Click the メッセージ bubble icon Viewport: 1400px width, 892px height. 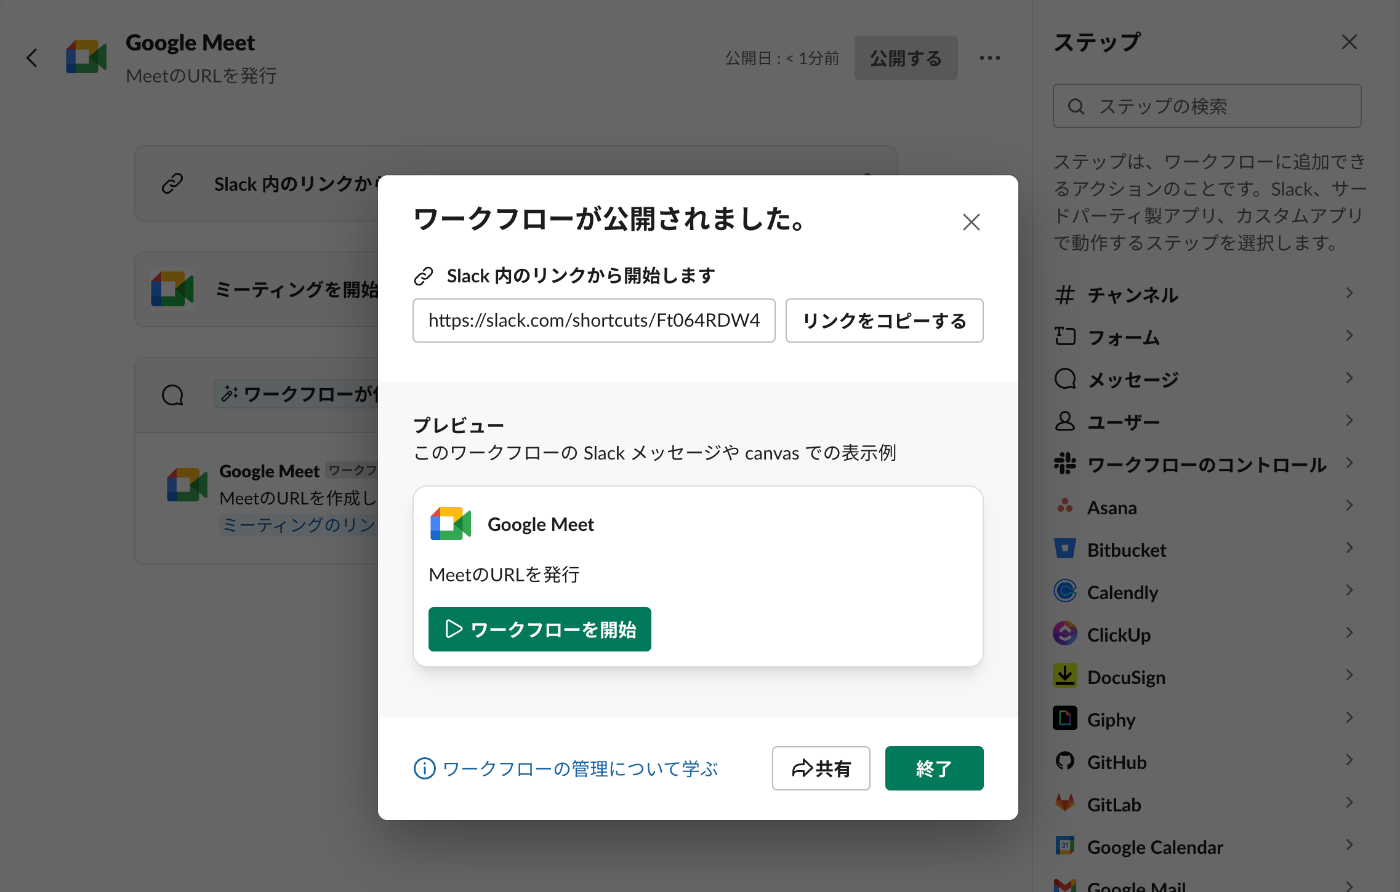[x=1065, y=379]
